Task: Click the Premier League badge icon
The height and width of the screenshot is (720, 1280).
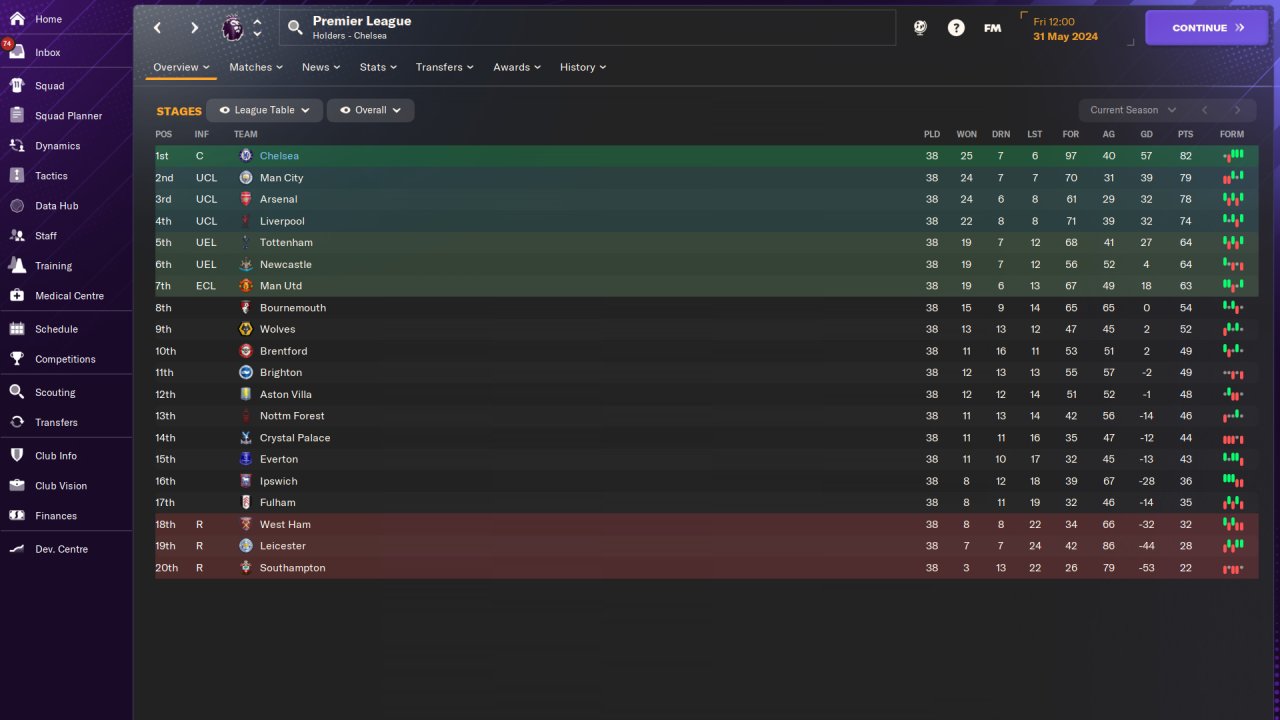Action: click(x=233, y=28)
